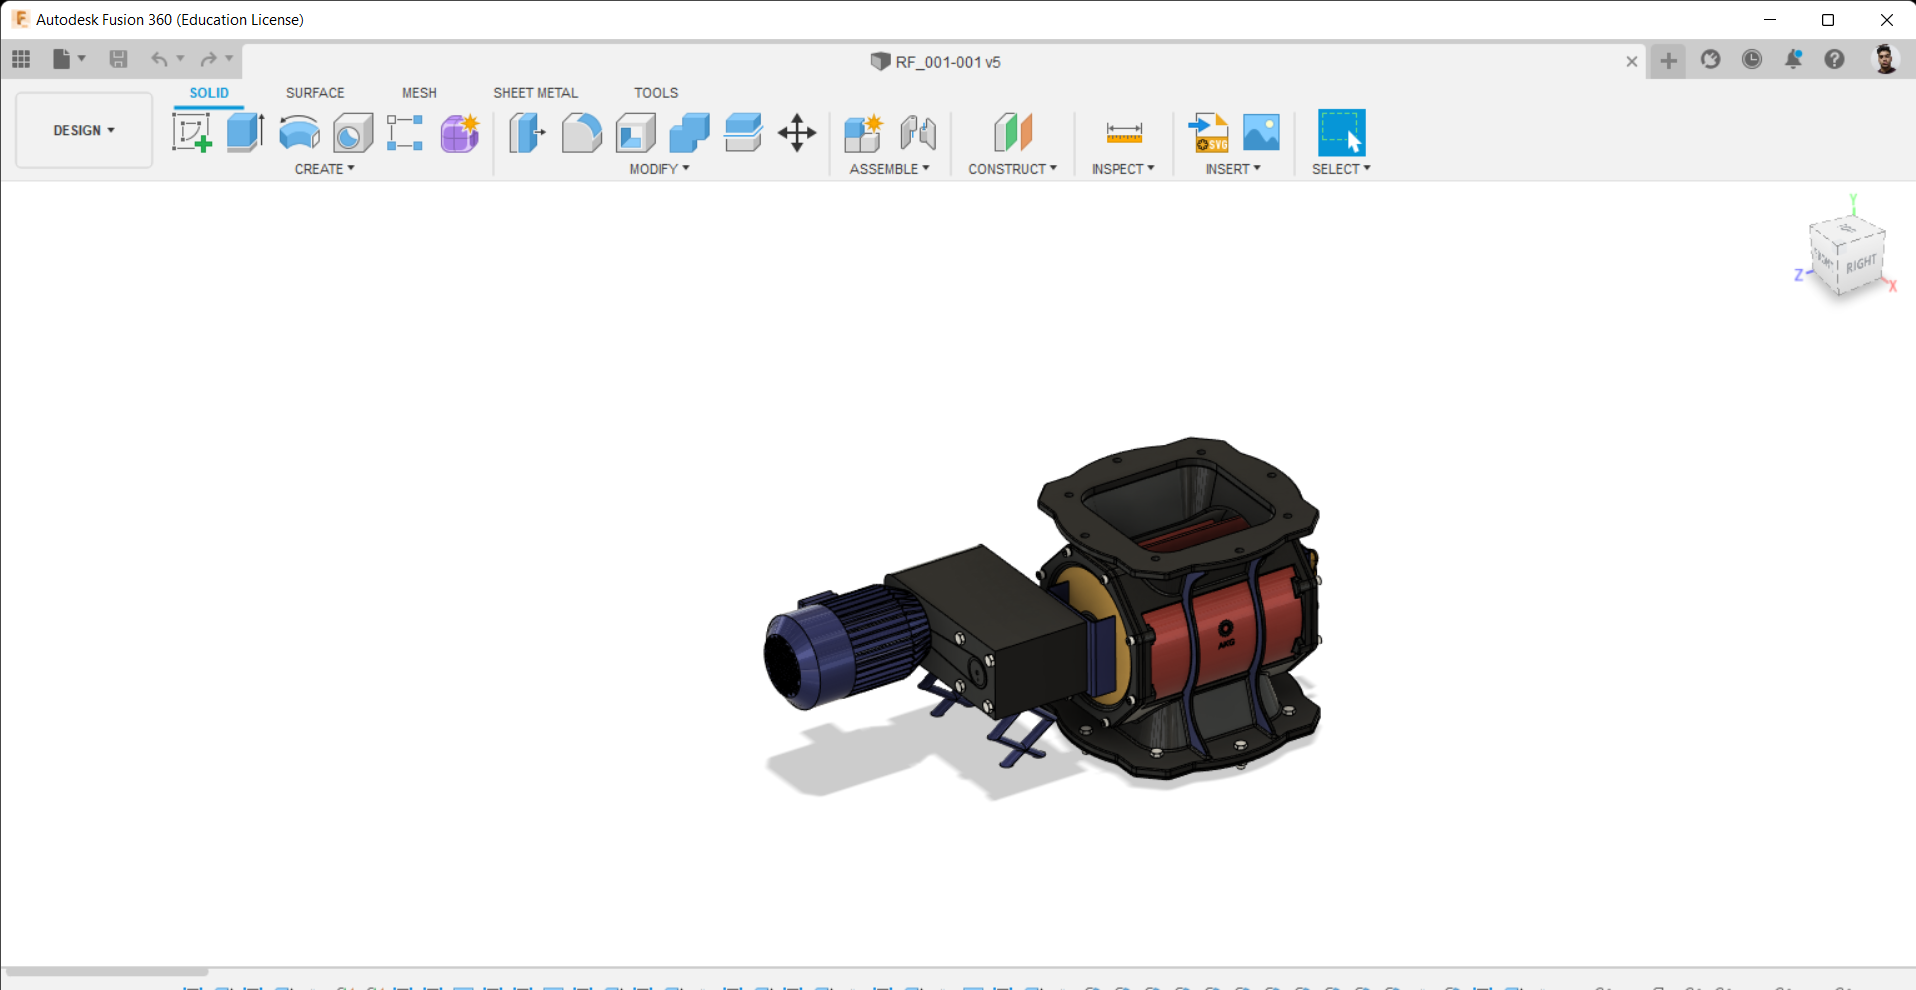Open the Job Status clock icon
The height and width of the screenshot is (990, 1916).
coord(1752,59)
